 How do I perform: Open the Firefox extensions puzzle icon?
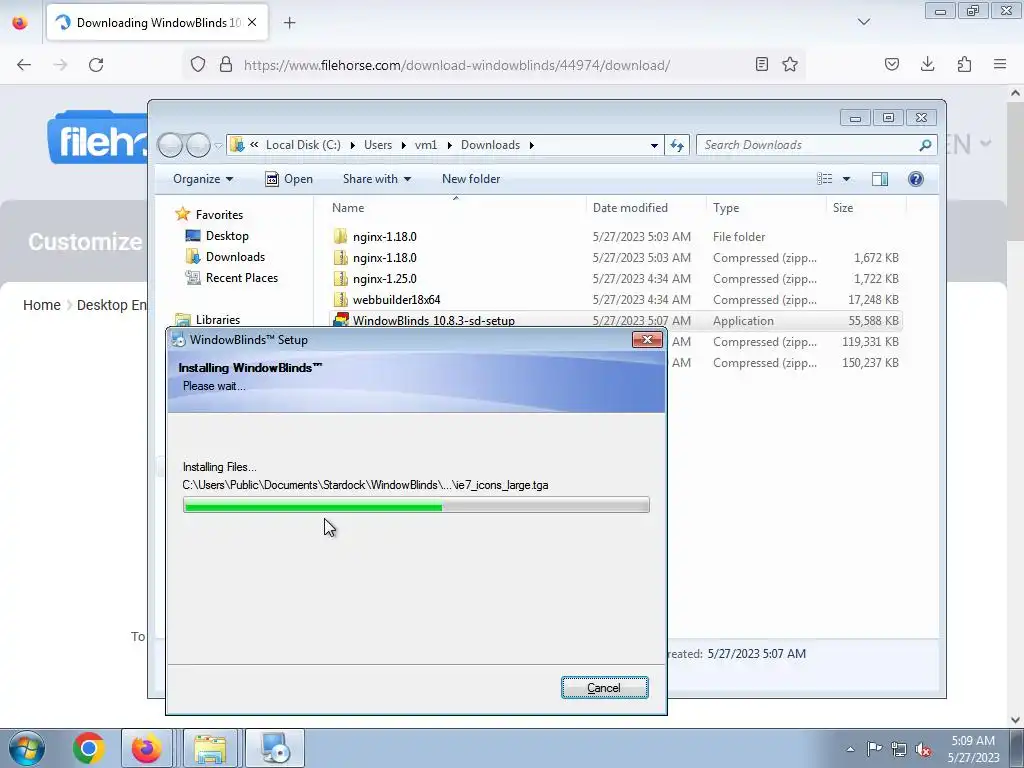964,64
